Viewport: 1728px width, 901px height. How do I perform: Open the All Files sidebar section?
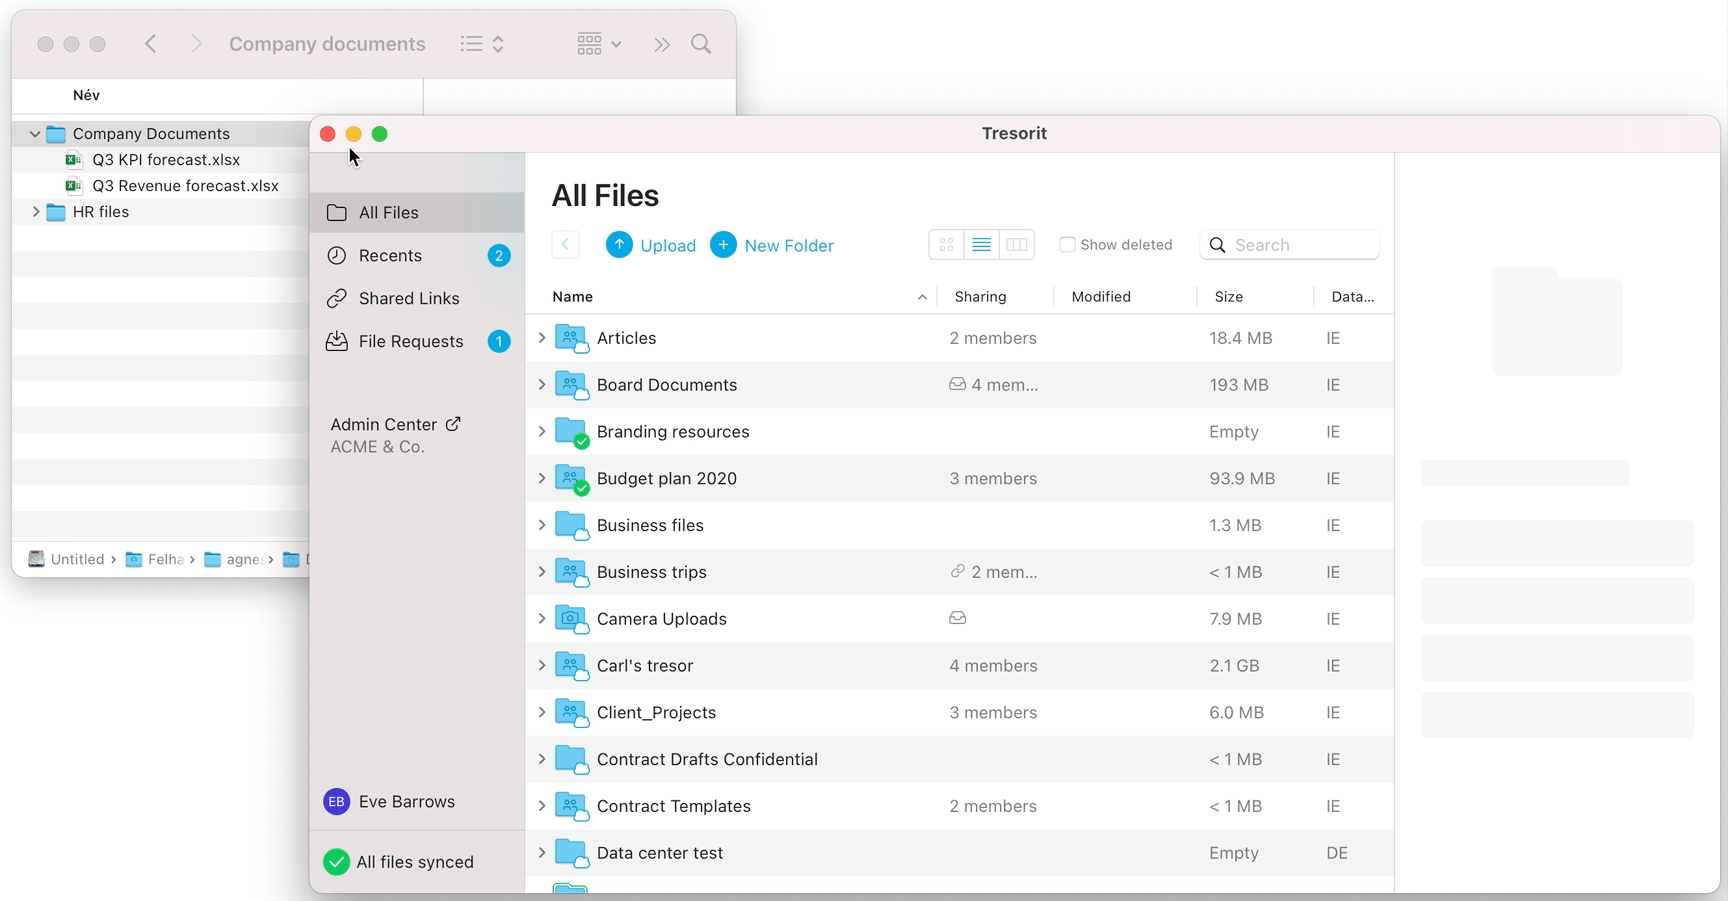(417, 213)
